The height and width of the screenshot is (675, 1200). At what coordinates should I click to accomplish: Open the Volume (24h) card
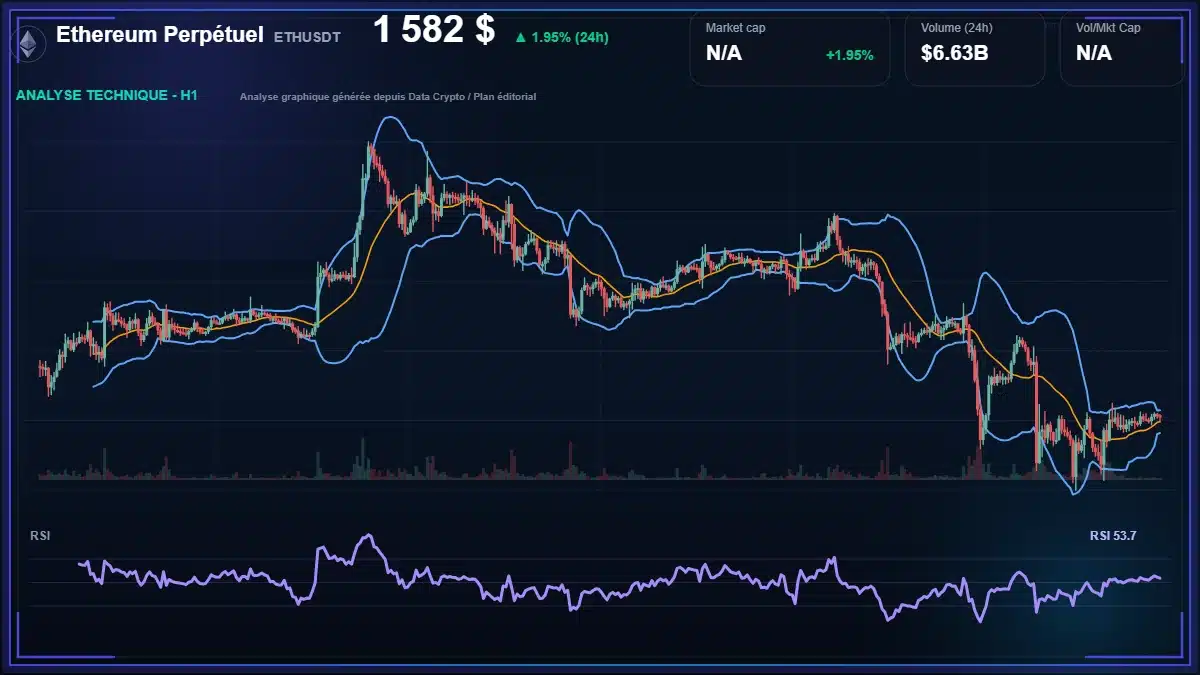click(x=975, y=48)
